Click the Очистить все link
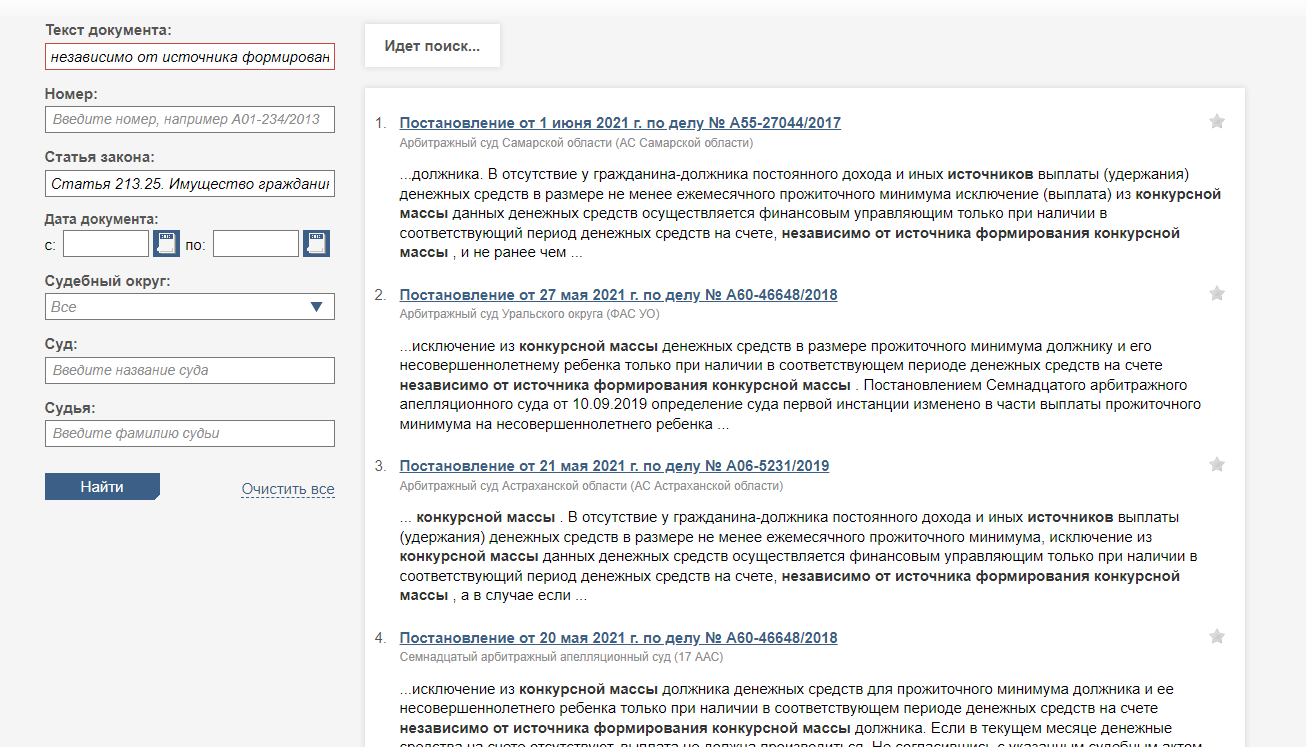This screenshot has height=747, width=1306. point(288,489)
